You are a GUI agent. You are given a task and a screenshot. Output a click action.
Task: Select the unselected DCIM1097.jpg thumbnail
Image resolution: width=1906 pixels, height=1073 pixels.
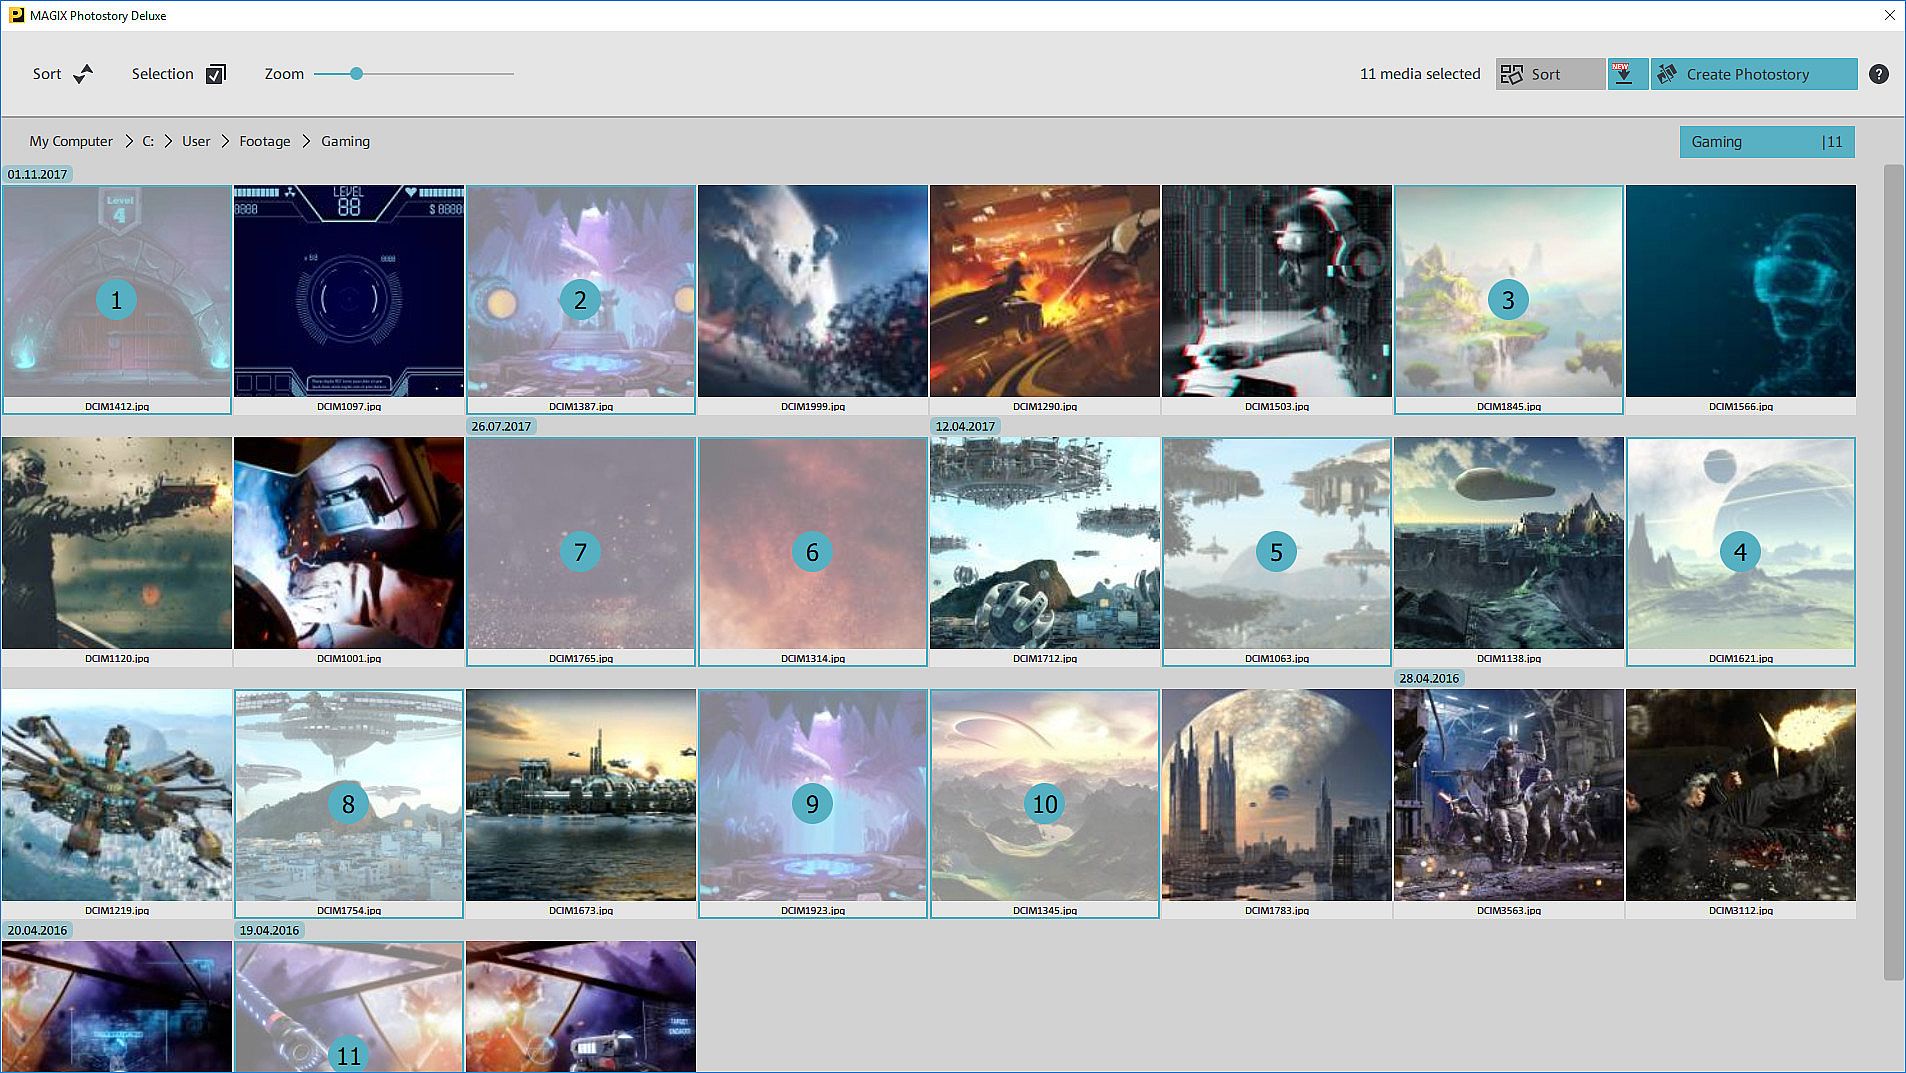click(349, 291)
